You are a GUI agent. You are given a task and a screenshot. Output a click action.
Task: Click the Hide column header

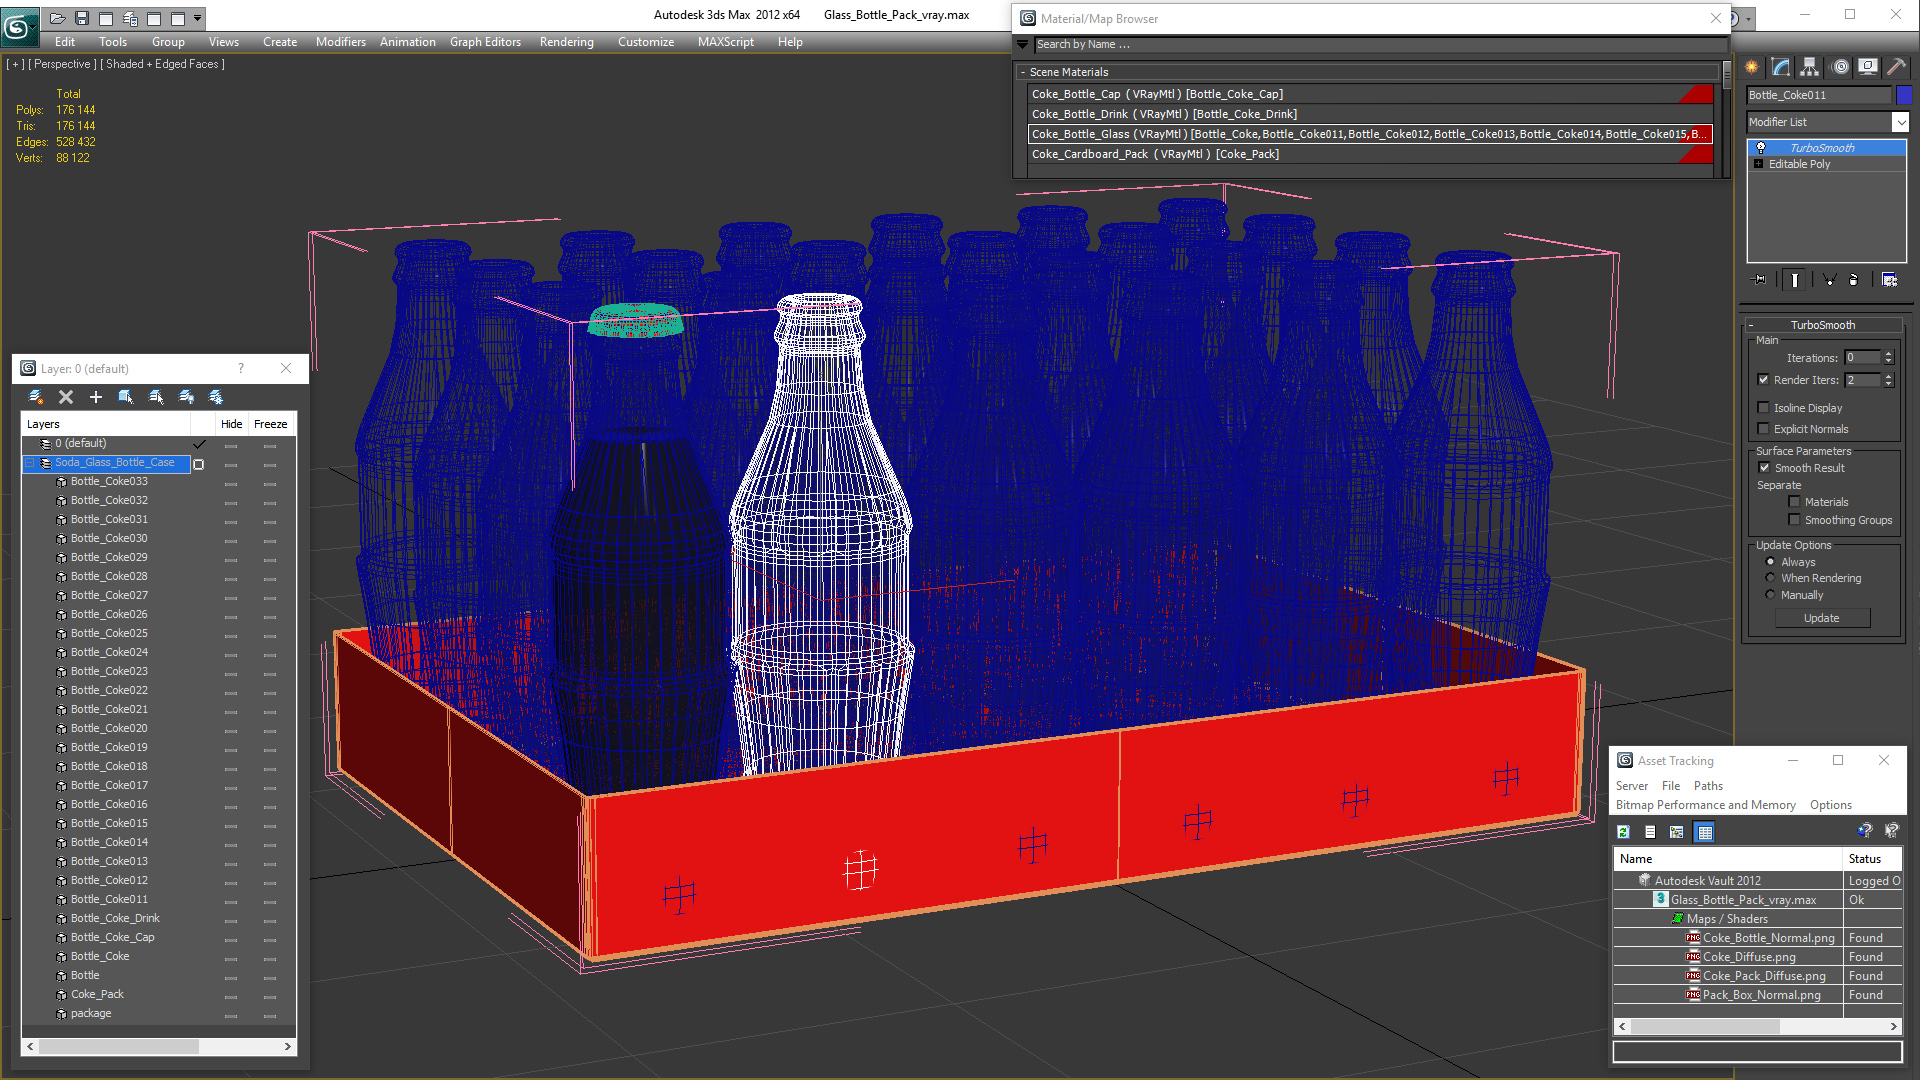pos(231,424)
